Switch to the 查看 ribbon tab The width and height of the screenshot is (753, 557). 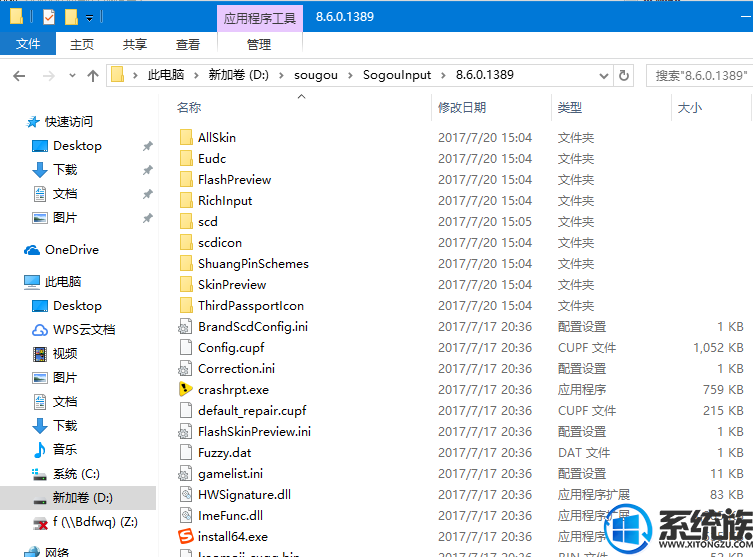pyautogui.click(x=188, y=45)
